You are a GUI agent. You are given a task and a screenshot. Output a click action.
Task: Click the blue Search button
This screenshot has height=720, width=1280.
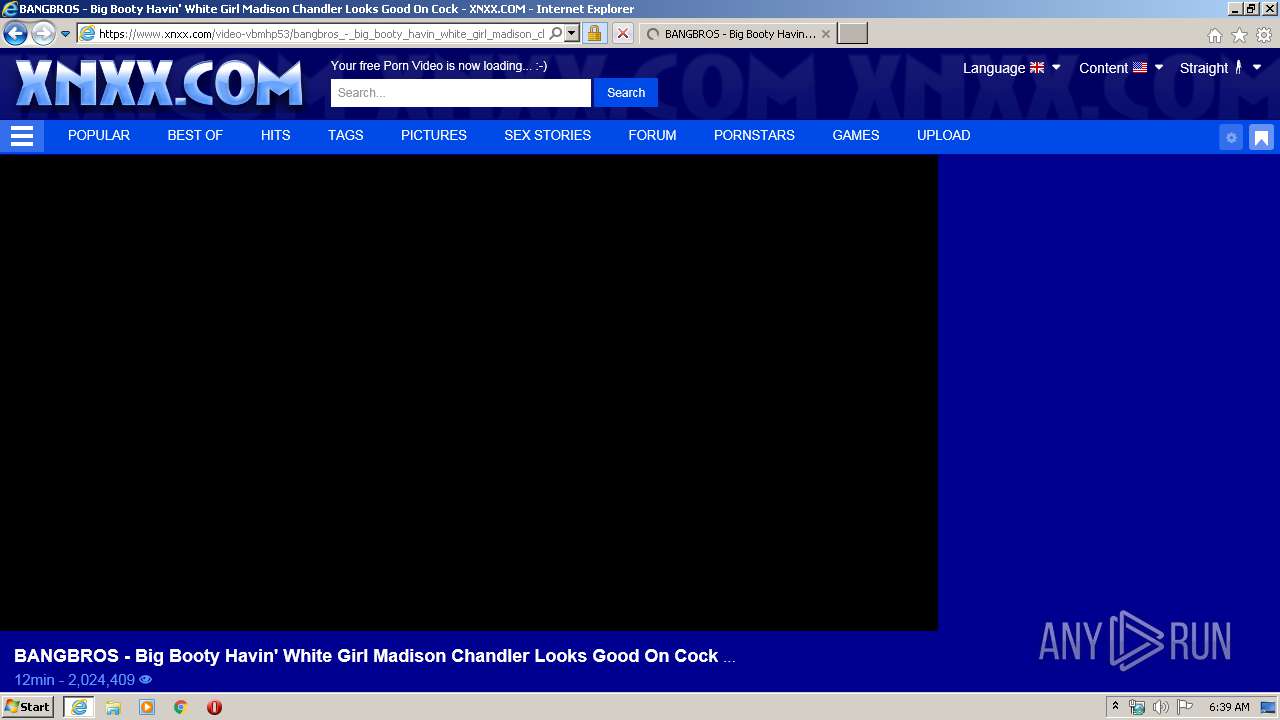tap(626, 93)
